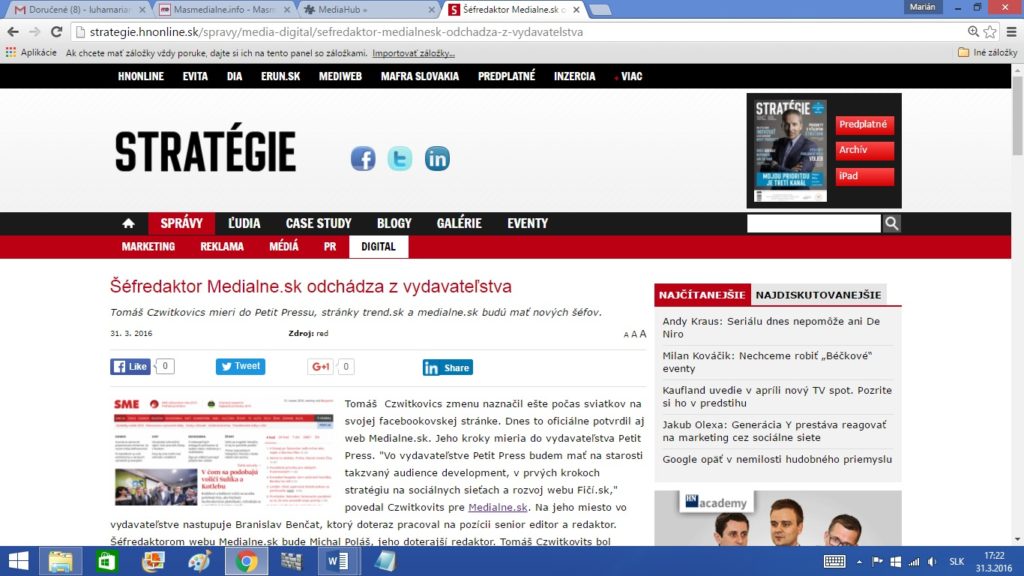
Task: Select the largest font size A
Action: click(643, 334)
